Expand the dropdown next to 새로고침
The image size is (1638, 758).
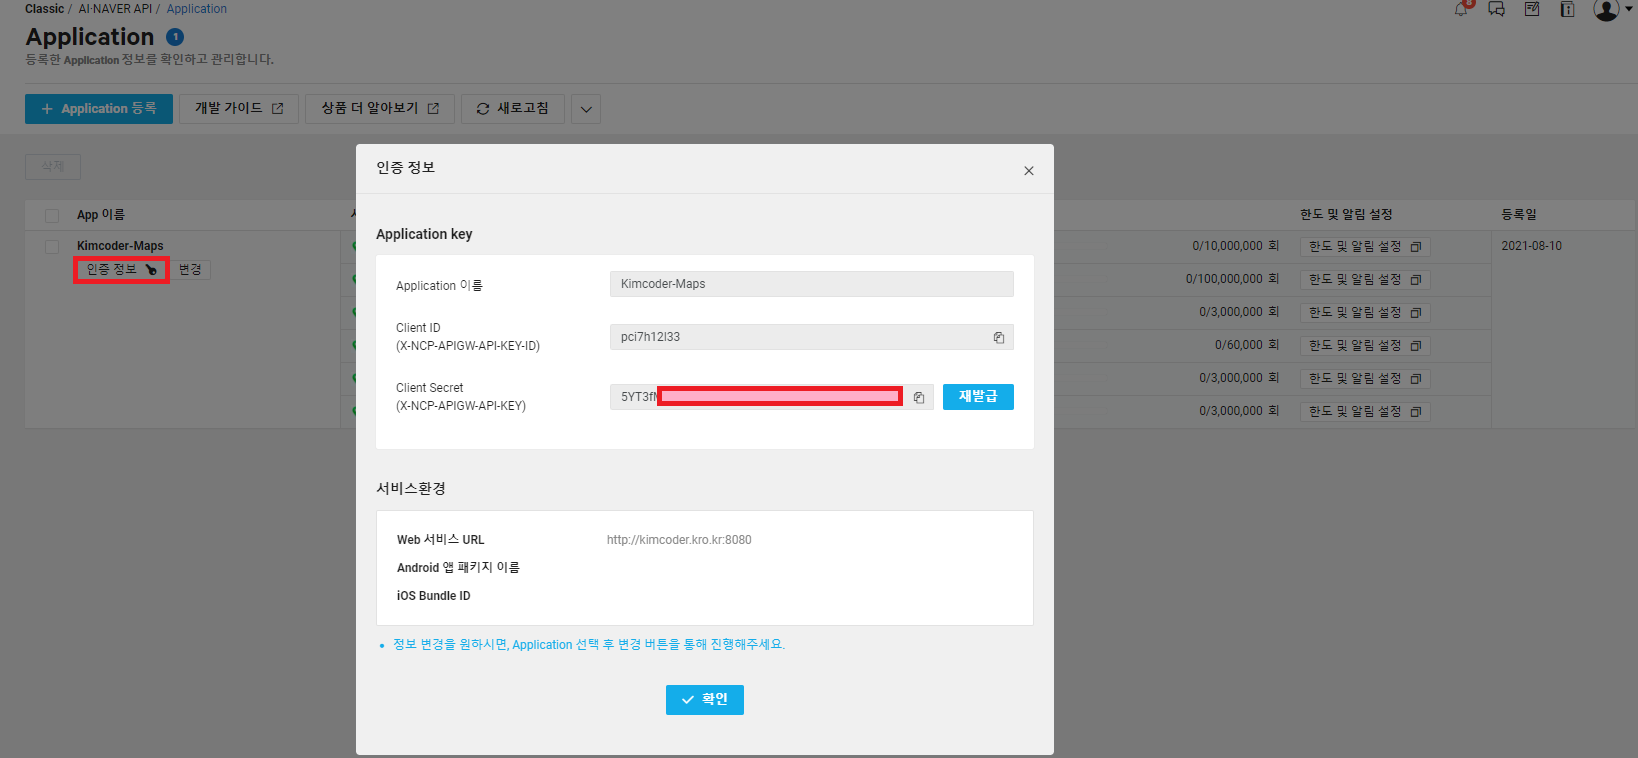(x=586, y=109)
